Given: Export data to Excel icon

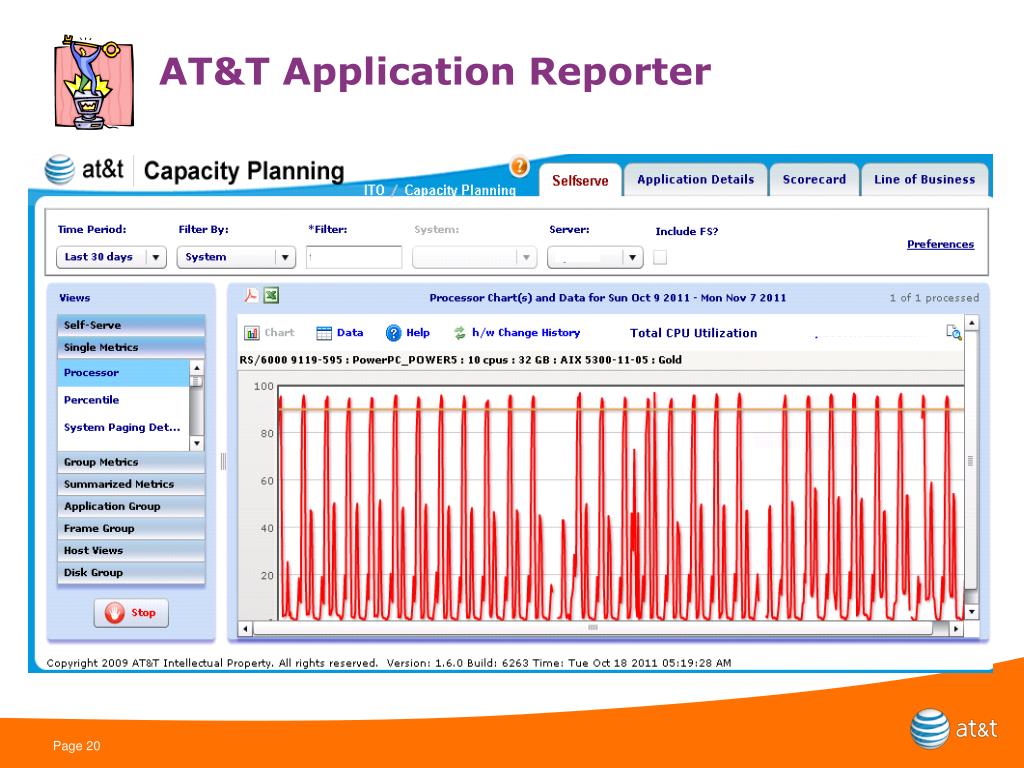Looking at the screenshot, I should pyautogui.click(x=271, y=296).
